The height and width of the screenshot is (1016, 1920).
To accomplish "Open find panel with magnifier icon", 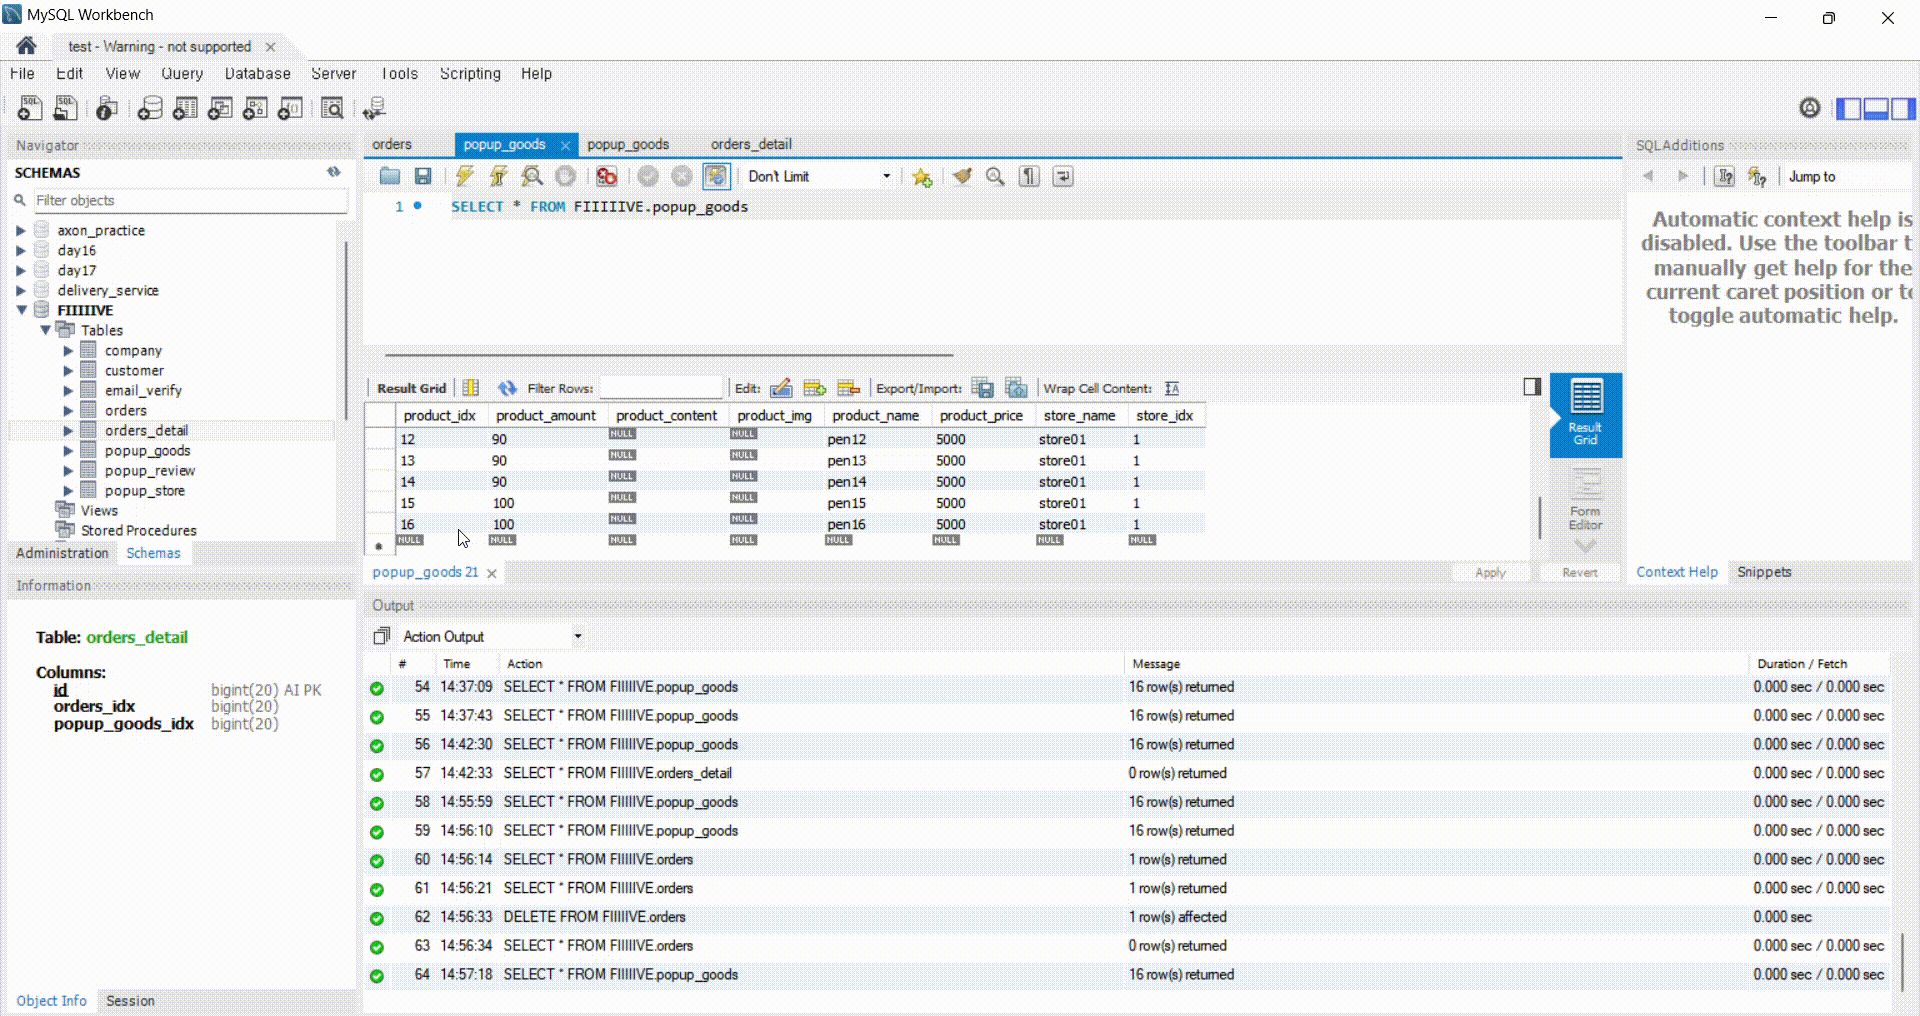I will point(995,177).
